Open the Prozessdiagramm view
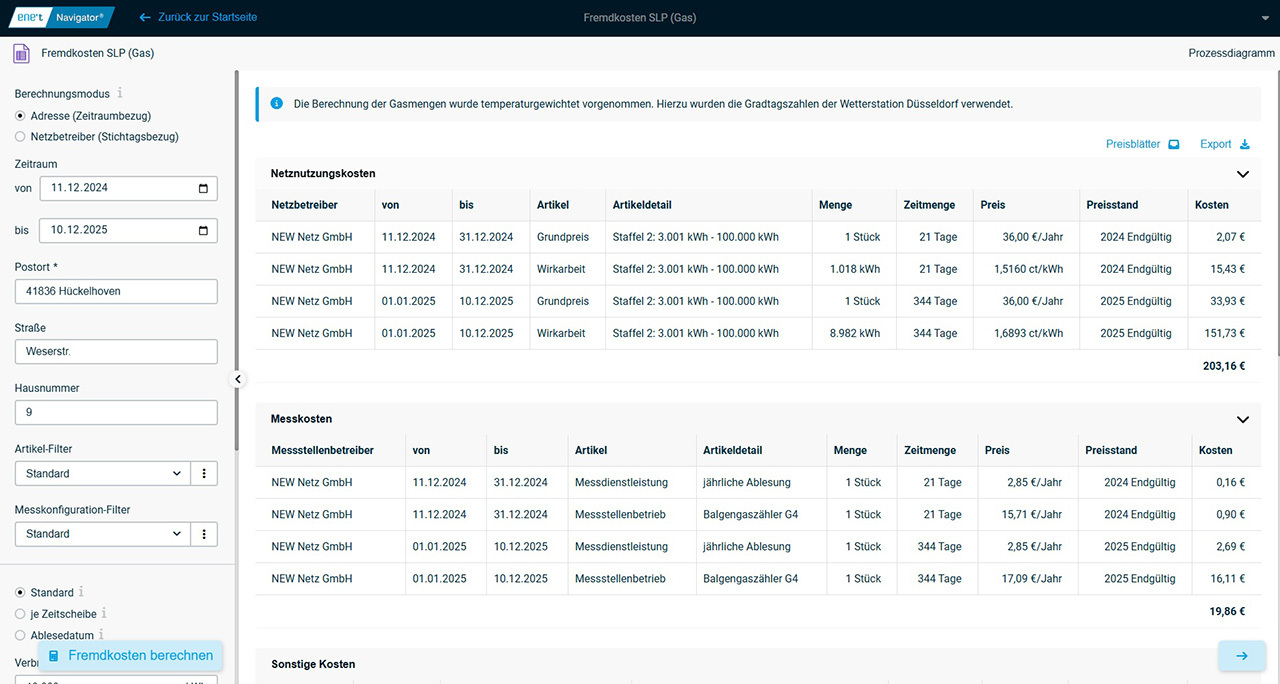The image size is (1280, 684). pos(1231,53)
